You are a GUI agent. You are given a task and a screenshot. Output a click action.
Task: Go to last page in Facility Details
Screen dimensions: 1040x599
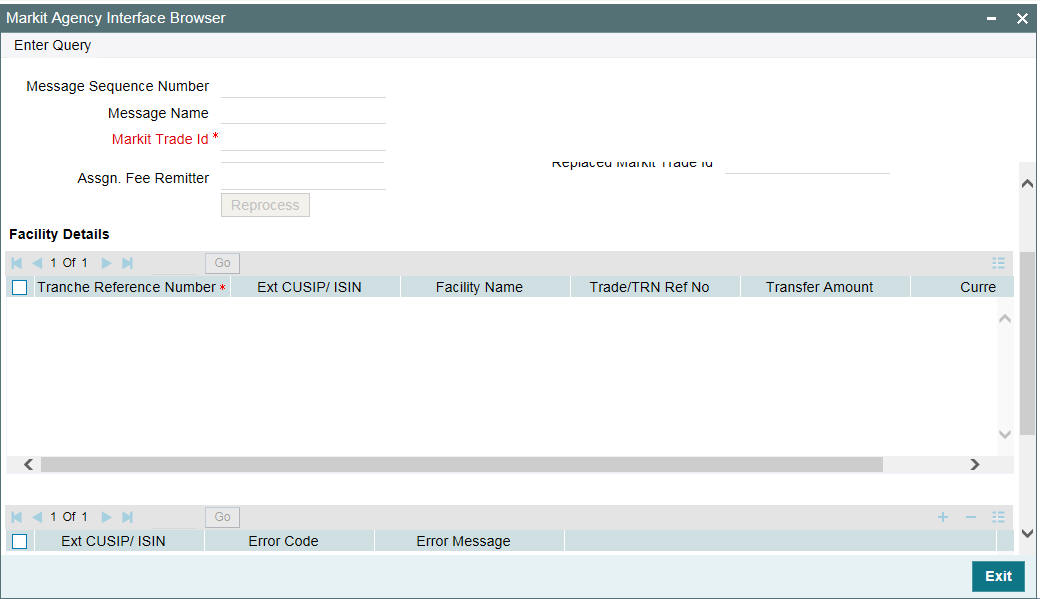click(127, 263)
